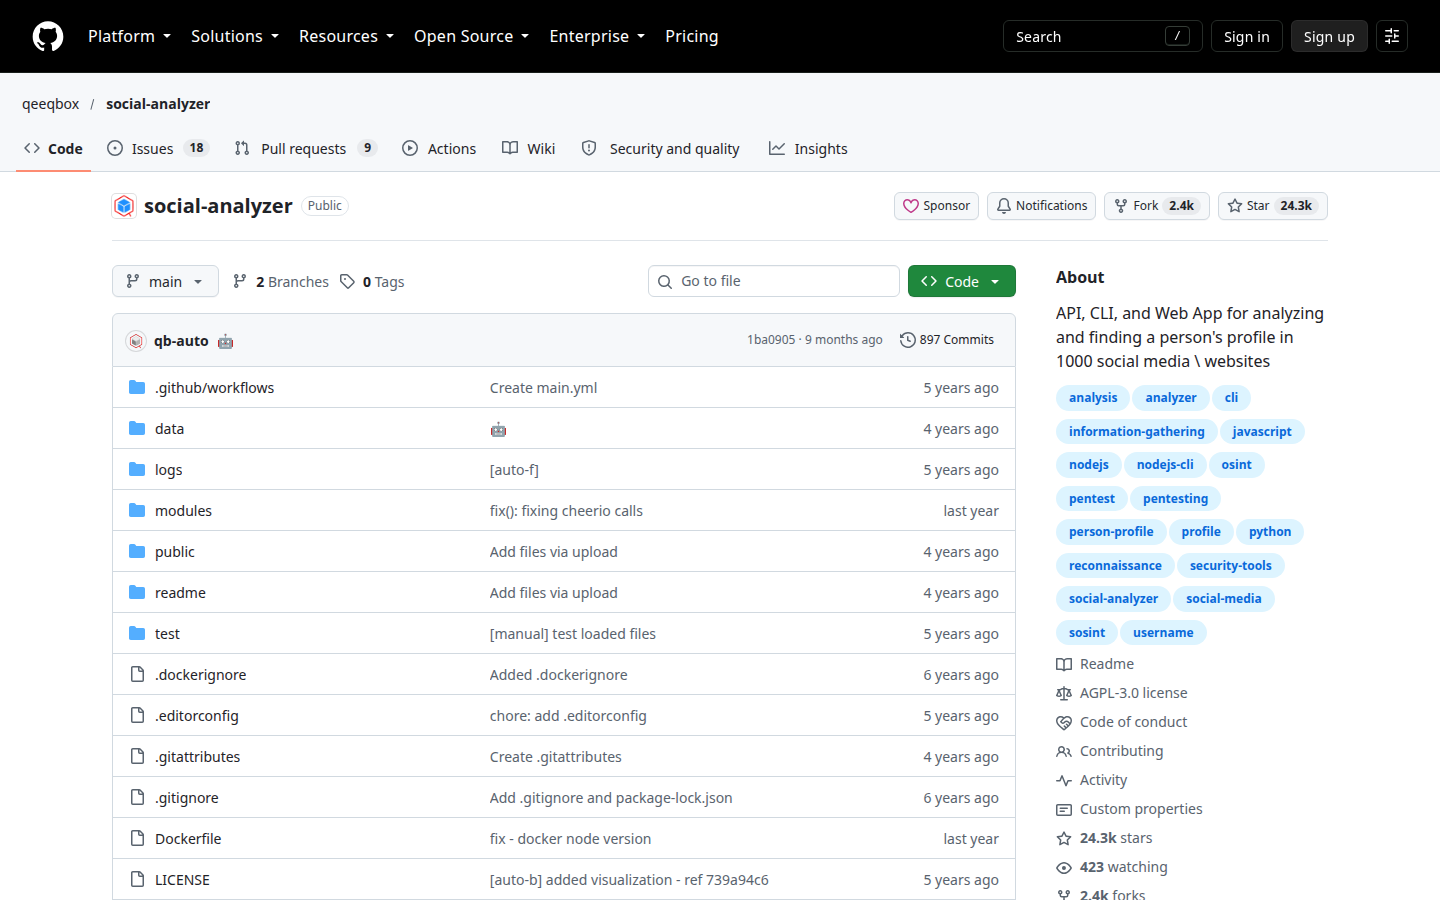
Task: Click the Activity pulse icon
Action: pos(1064,780)
